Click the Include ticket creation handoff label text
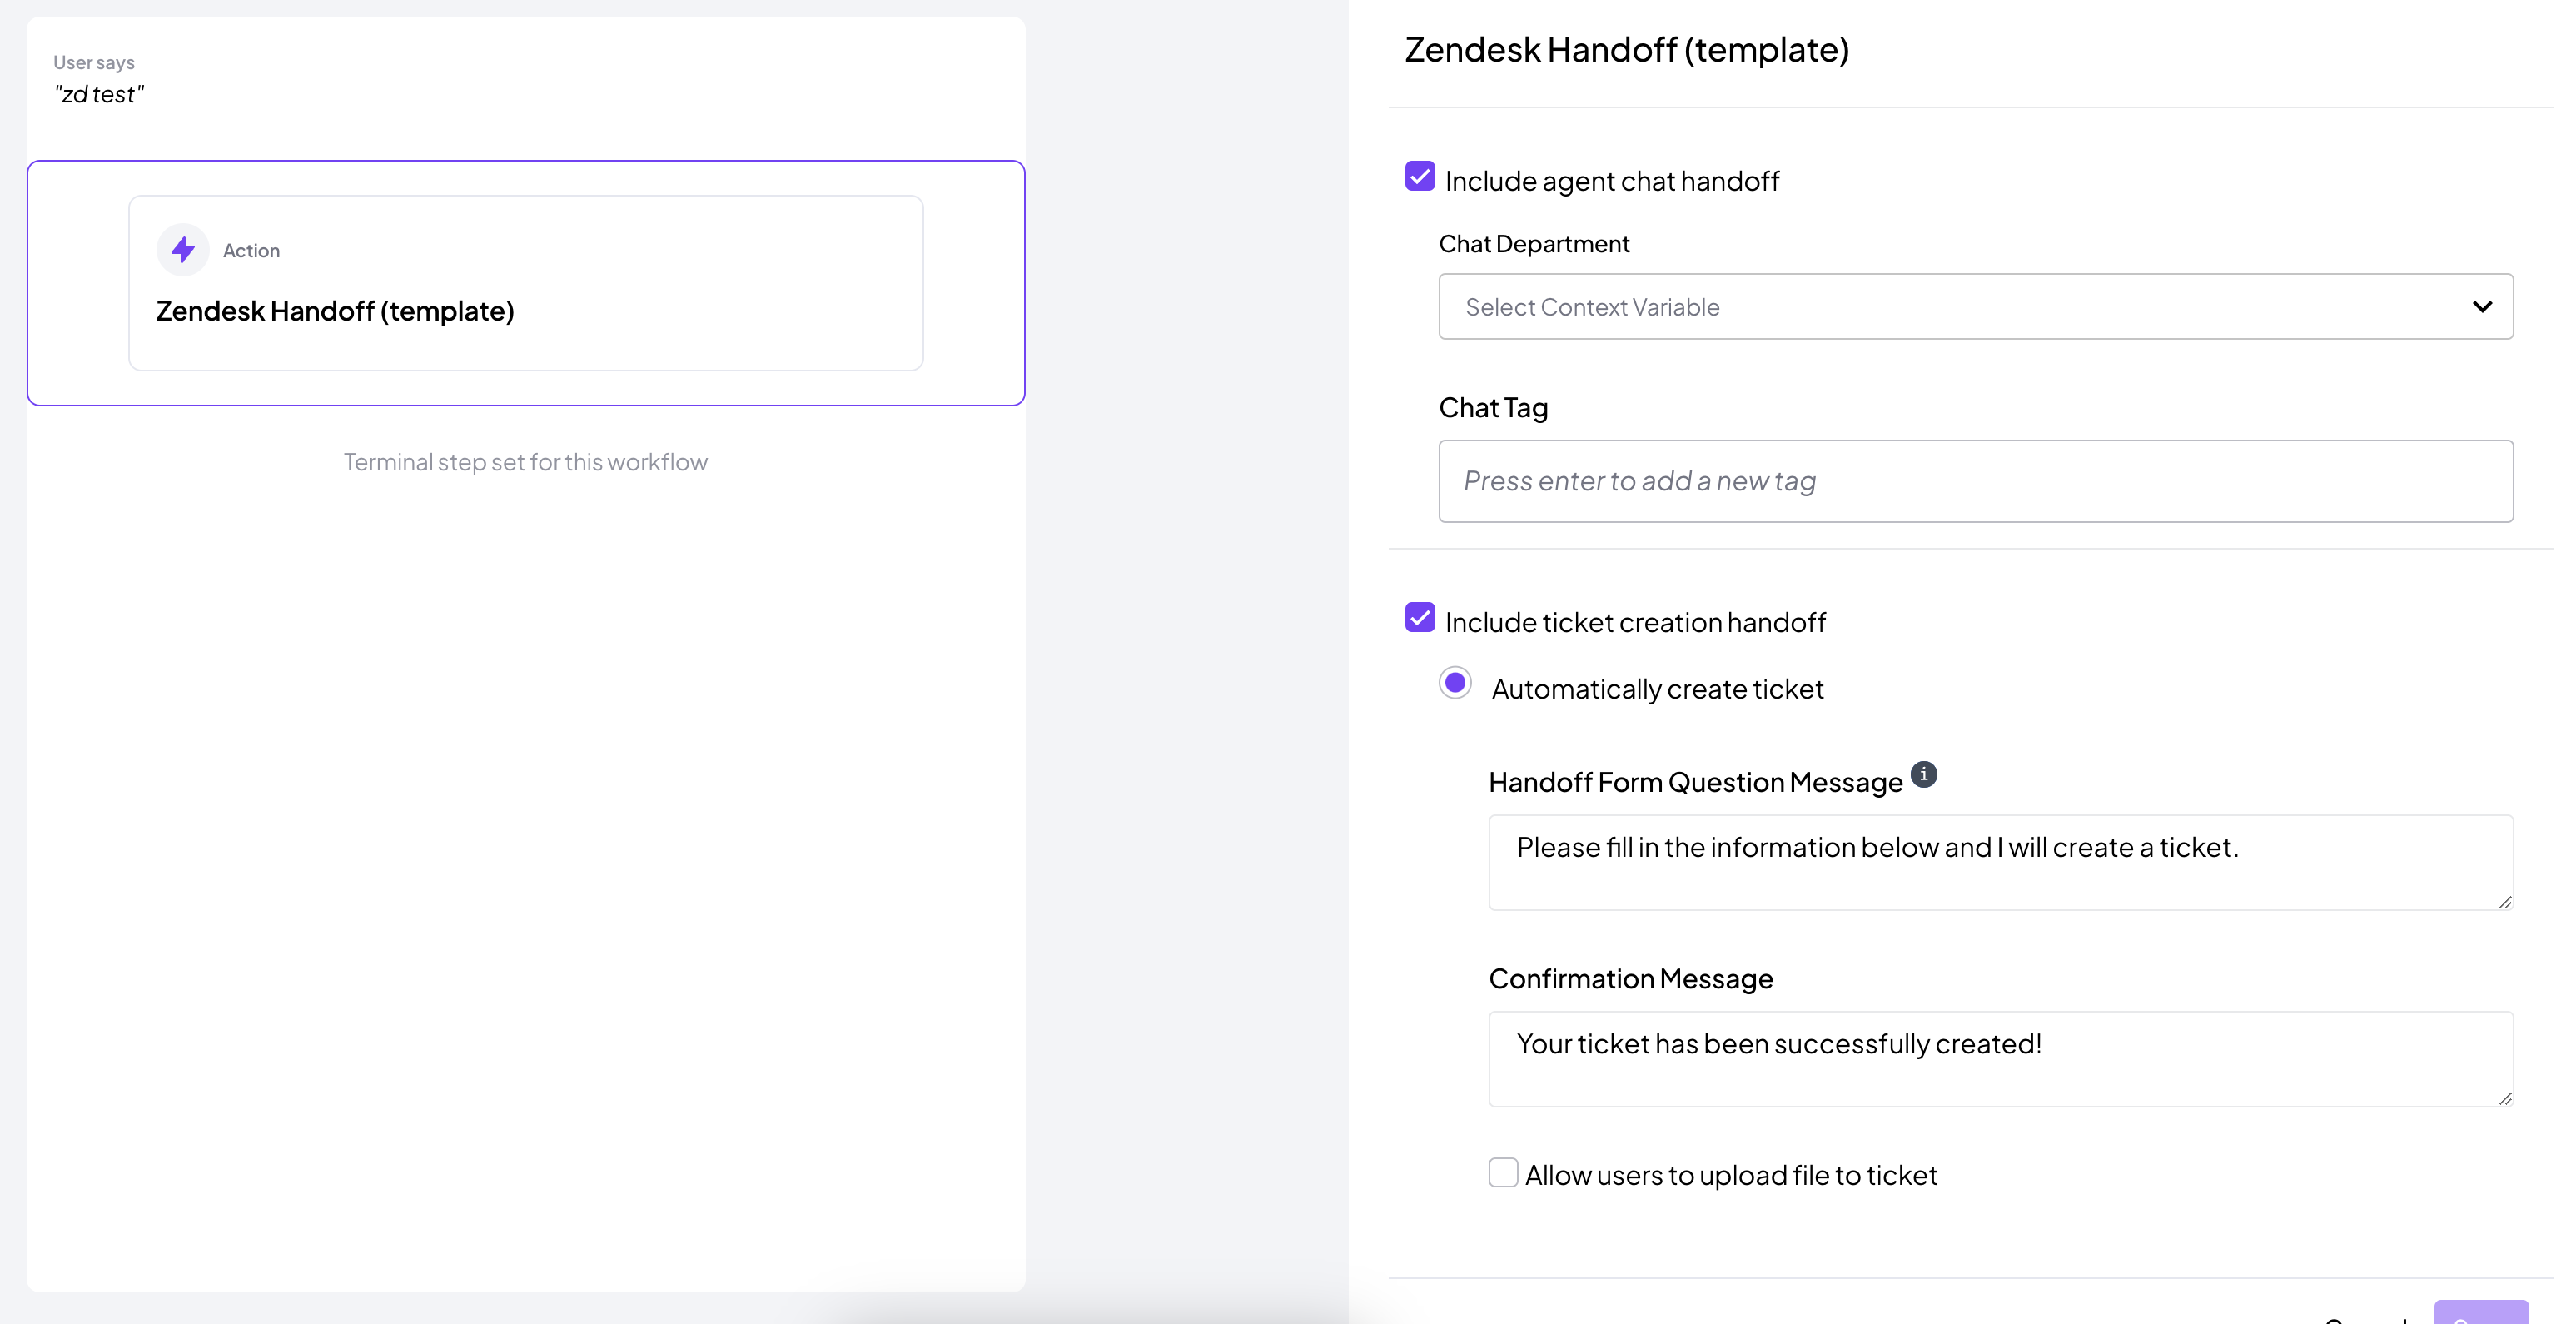This screenshot has width=2576, height=1324. tap(1635, 622)
